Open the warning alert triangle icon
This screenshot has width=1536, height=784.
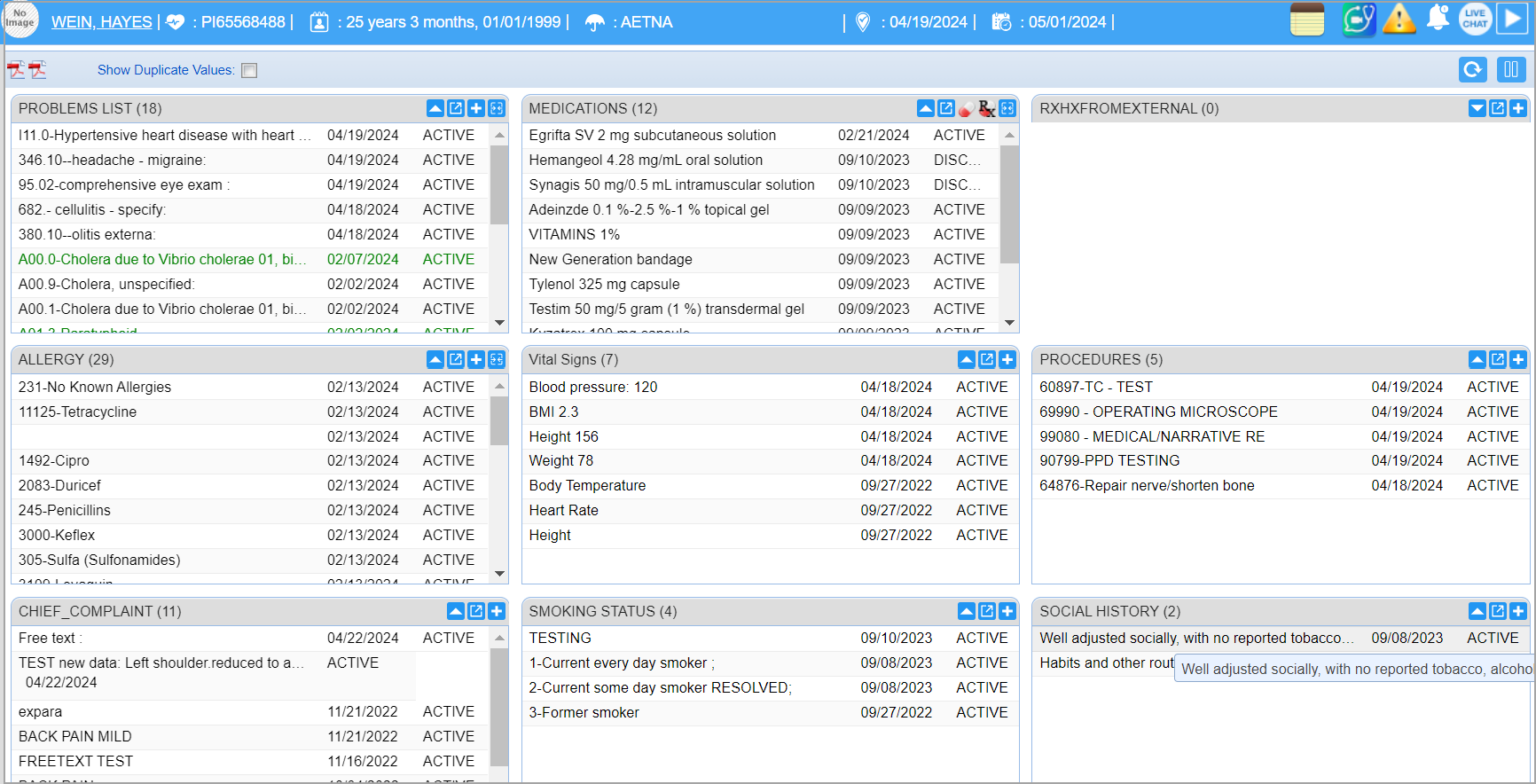point(1399,20)
